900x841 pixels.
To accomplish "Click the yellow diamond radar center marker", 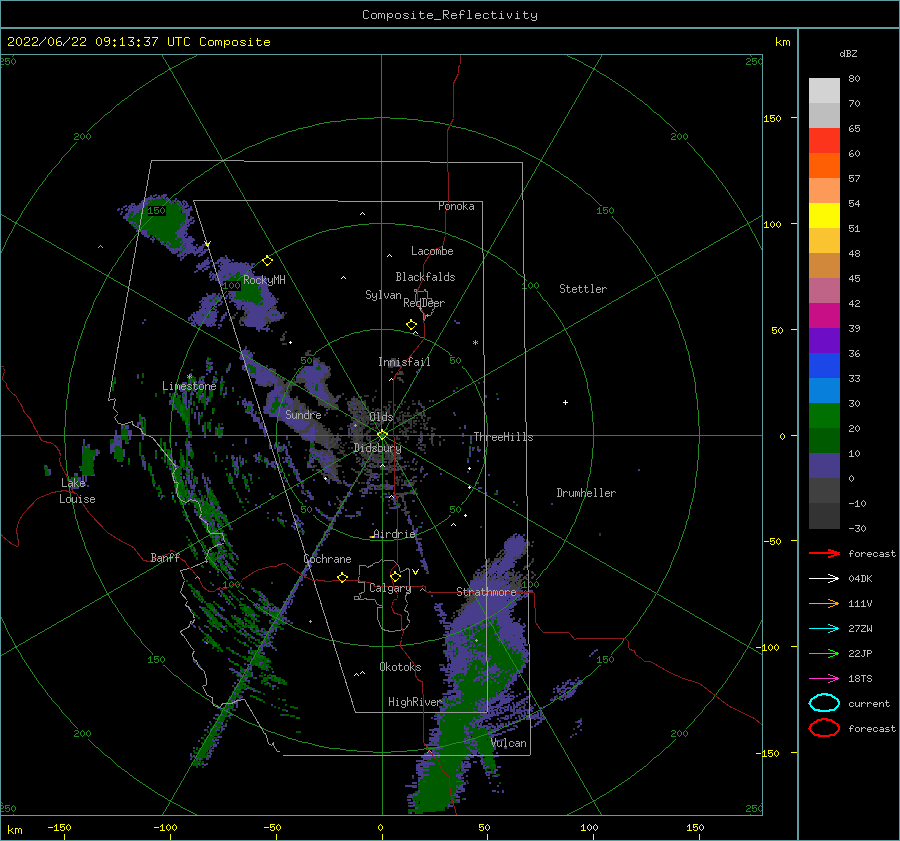I will click(x=382, y=435).
